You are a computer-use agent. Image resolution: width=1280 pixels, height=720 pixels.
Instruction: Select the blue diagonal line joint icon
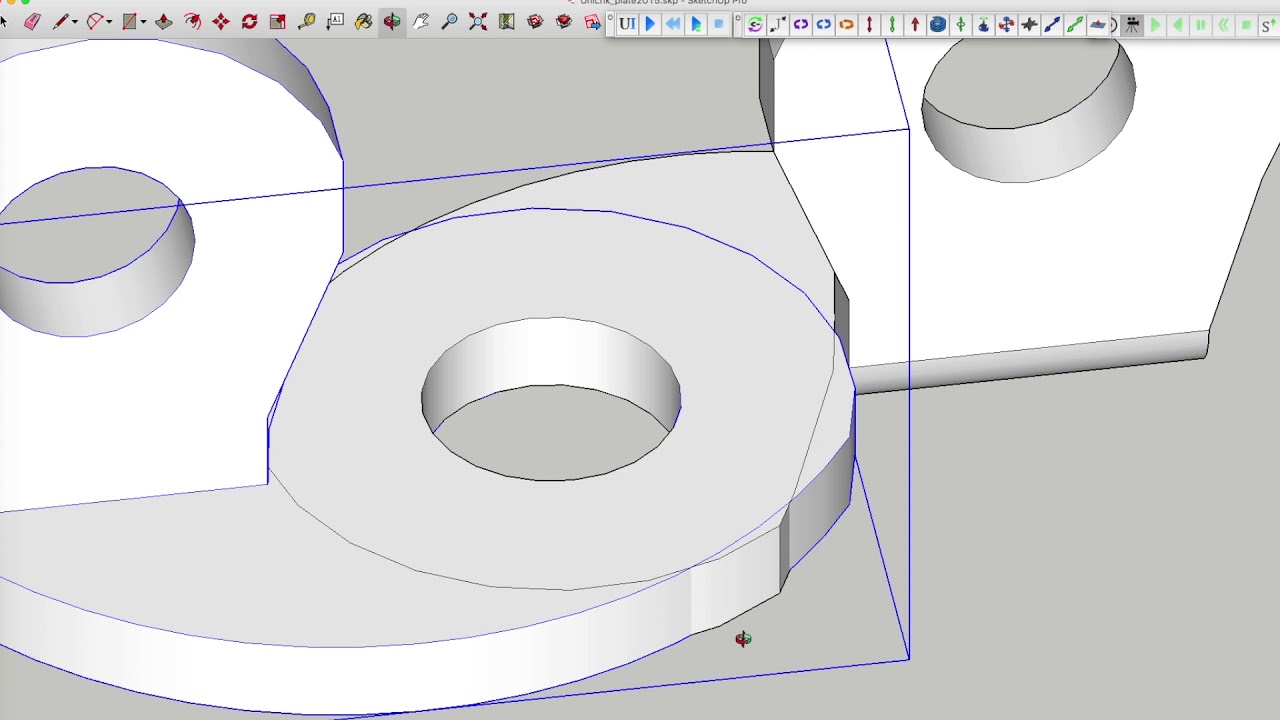click(1052, 25)
